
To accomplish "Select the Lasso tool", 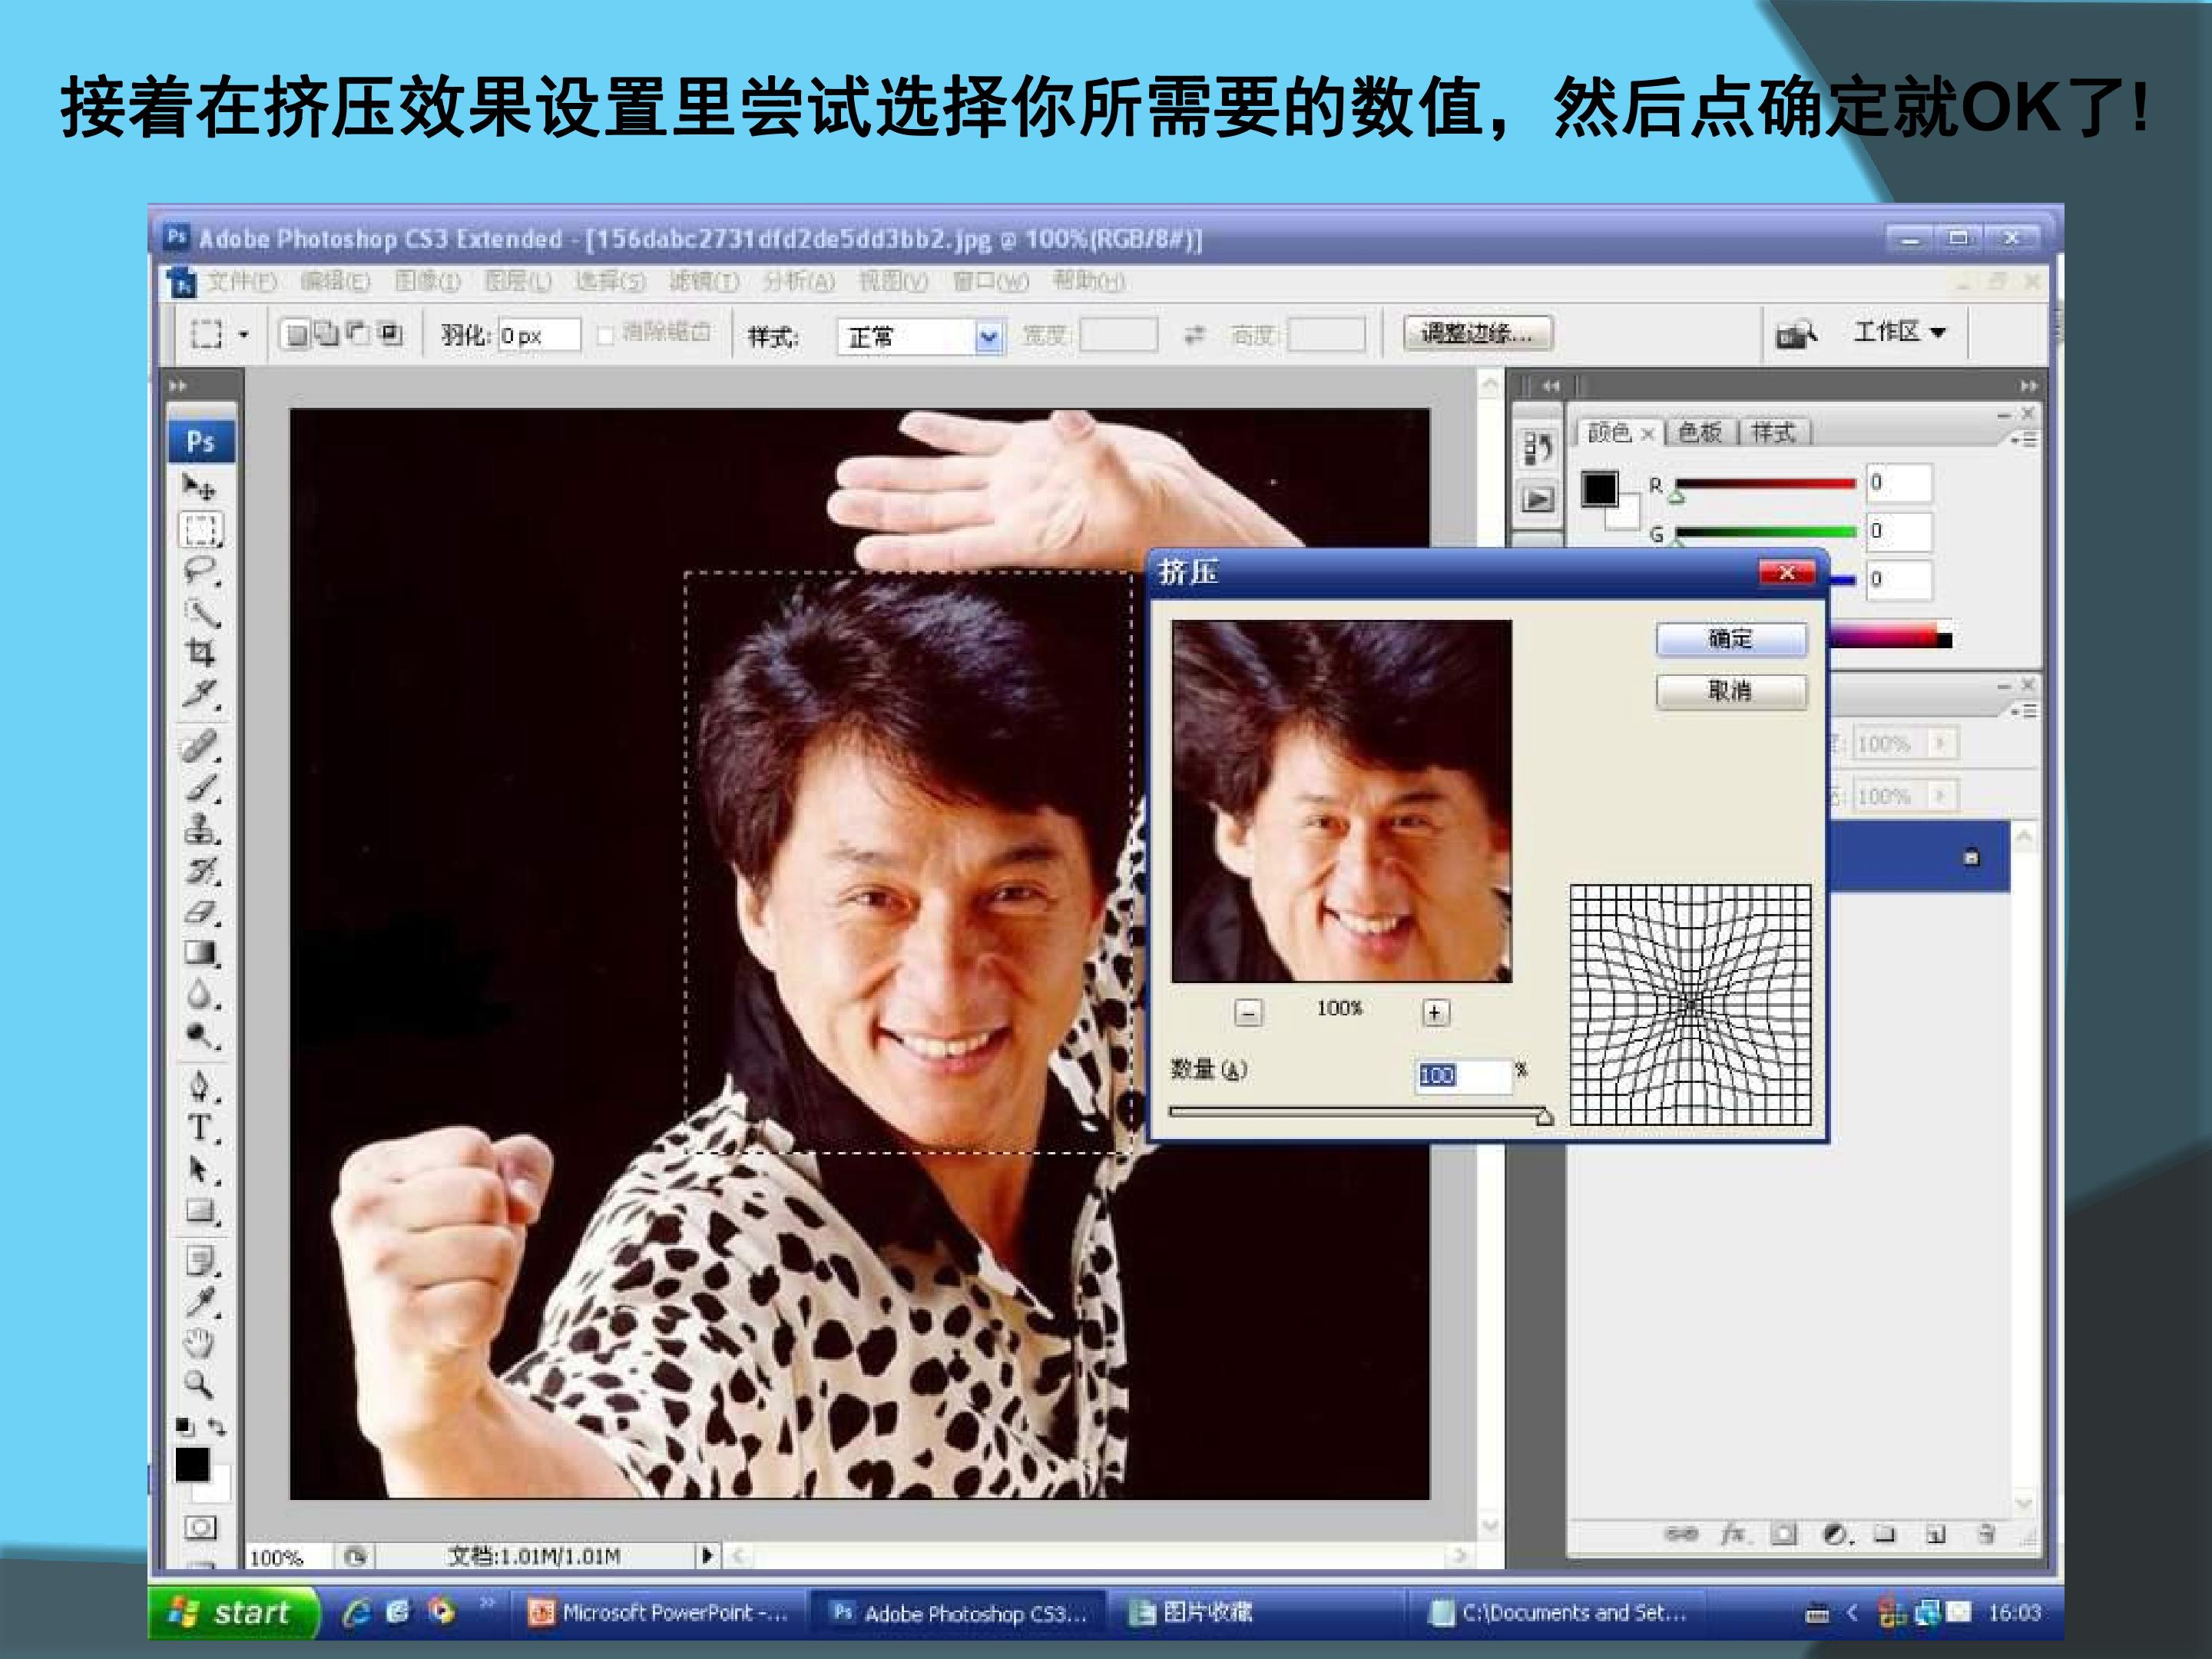I will 200,571.
